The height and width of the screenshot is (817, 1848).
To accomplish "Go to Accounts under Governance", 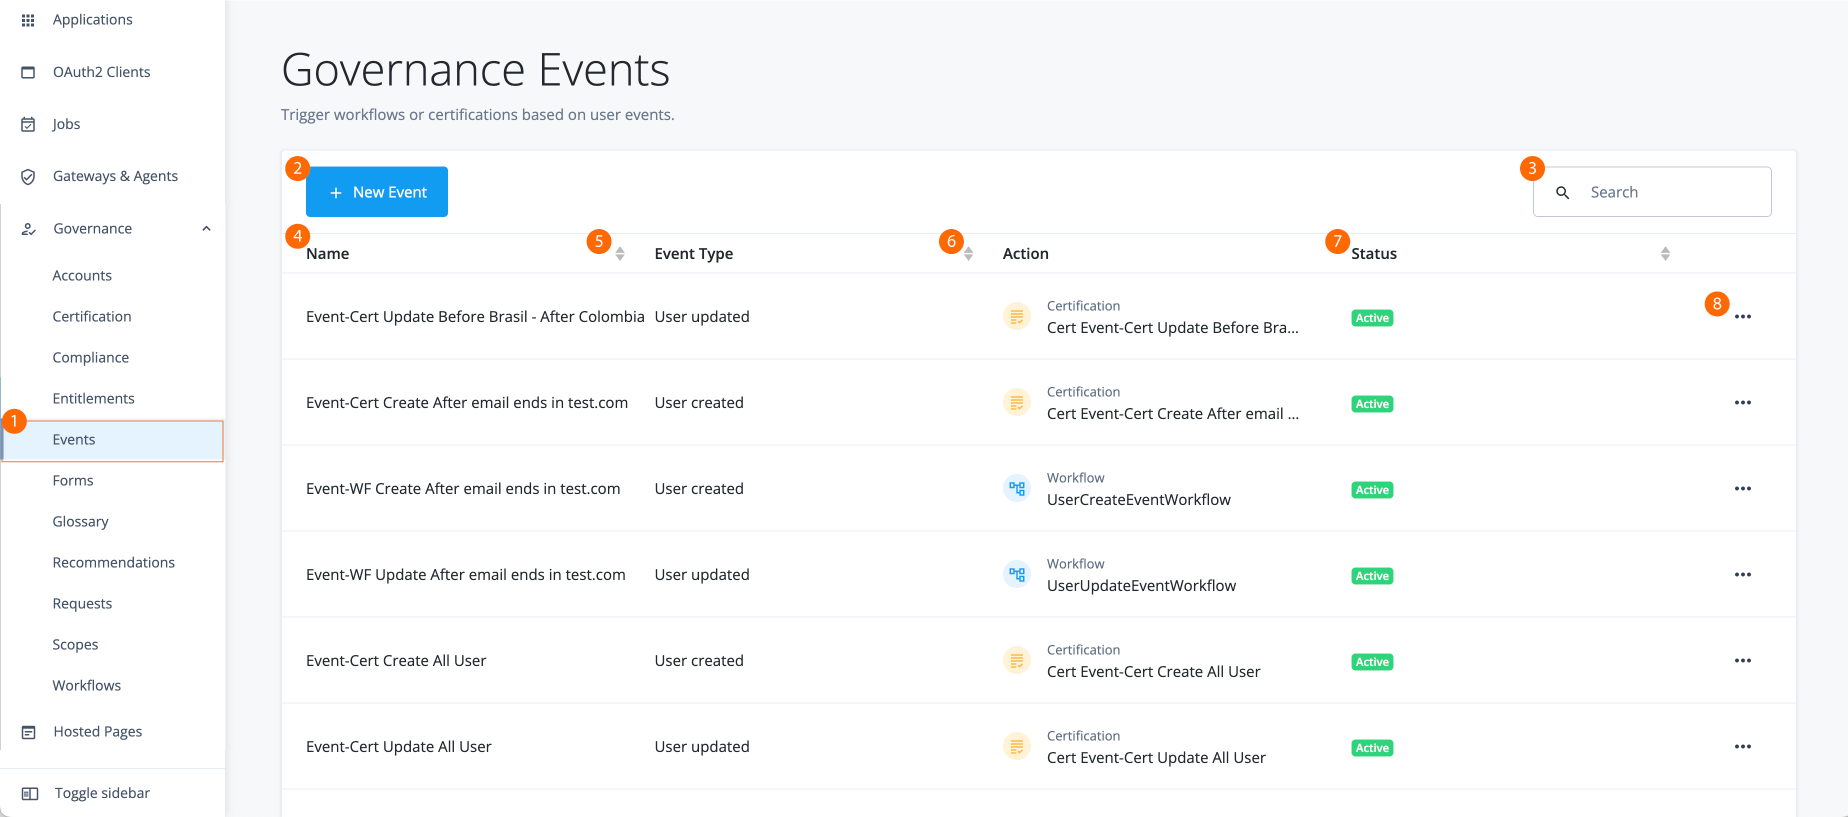I will pos(82,276).
